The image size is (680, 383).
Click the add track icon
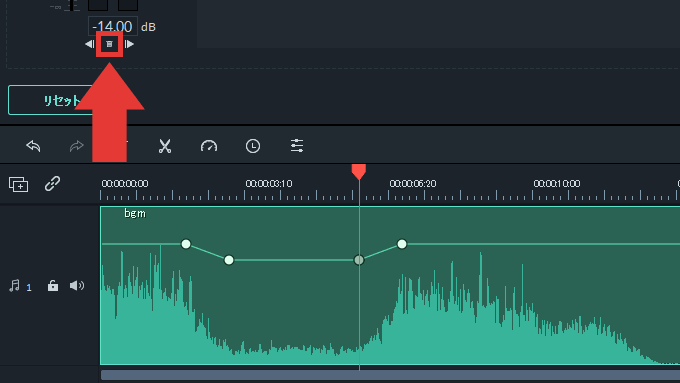pos(18,184)
